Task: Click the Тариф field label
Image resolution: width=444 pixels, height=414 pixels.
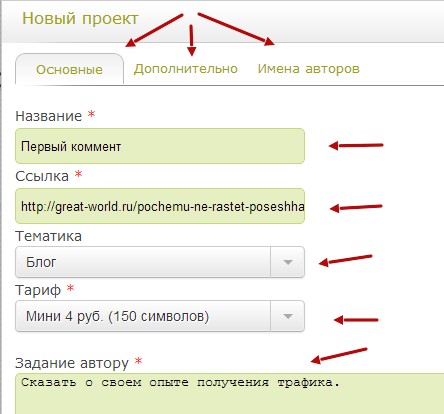Action: [x=38, y=290]
